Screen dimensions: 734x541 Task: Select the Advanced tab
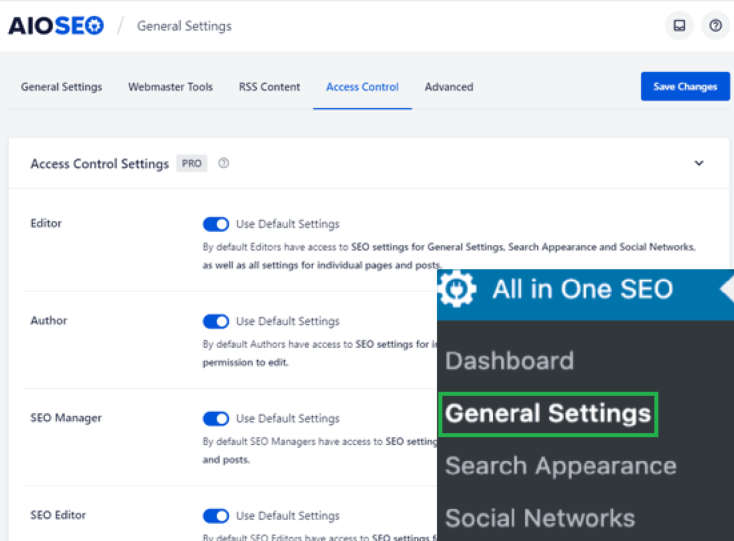pyautogui.click(x=449, y=87)
